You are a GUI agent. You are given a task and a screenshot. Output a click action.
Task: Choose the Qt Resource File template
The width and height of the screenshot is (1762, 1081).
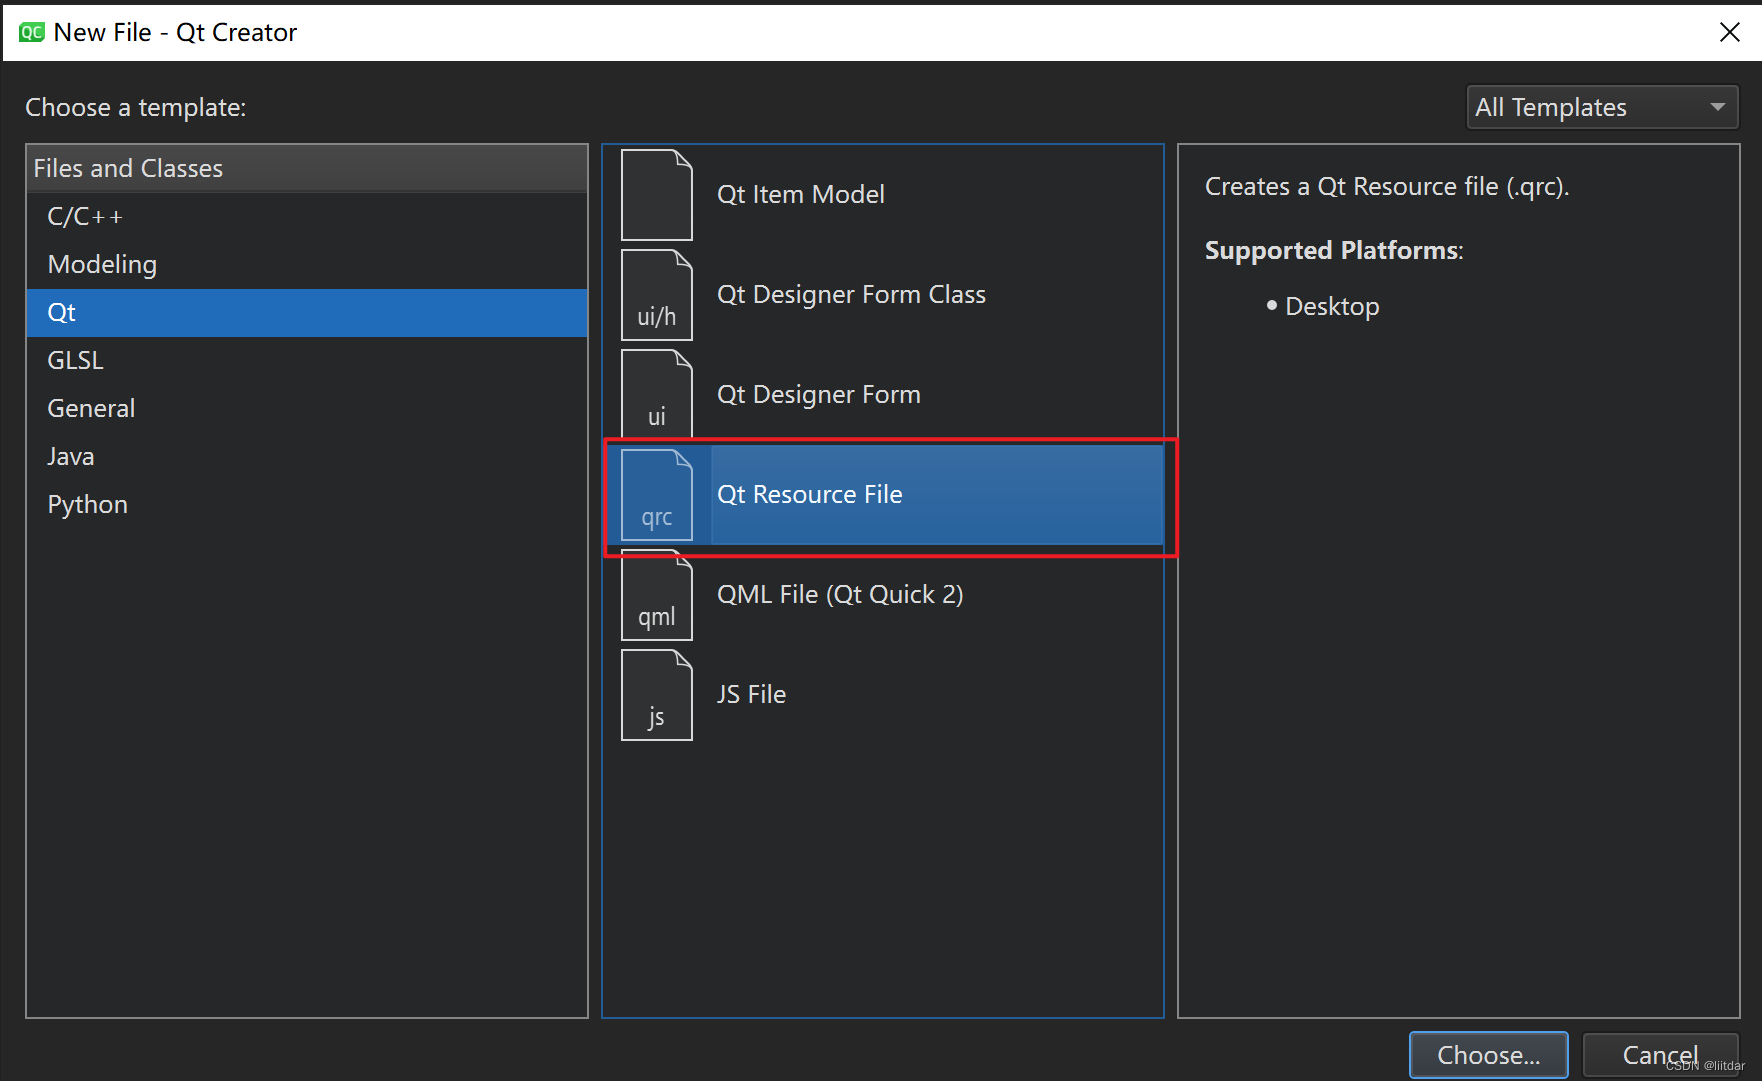(x=883, y=495)
